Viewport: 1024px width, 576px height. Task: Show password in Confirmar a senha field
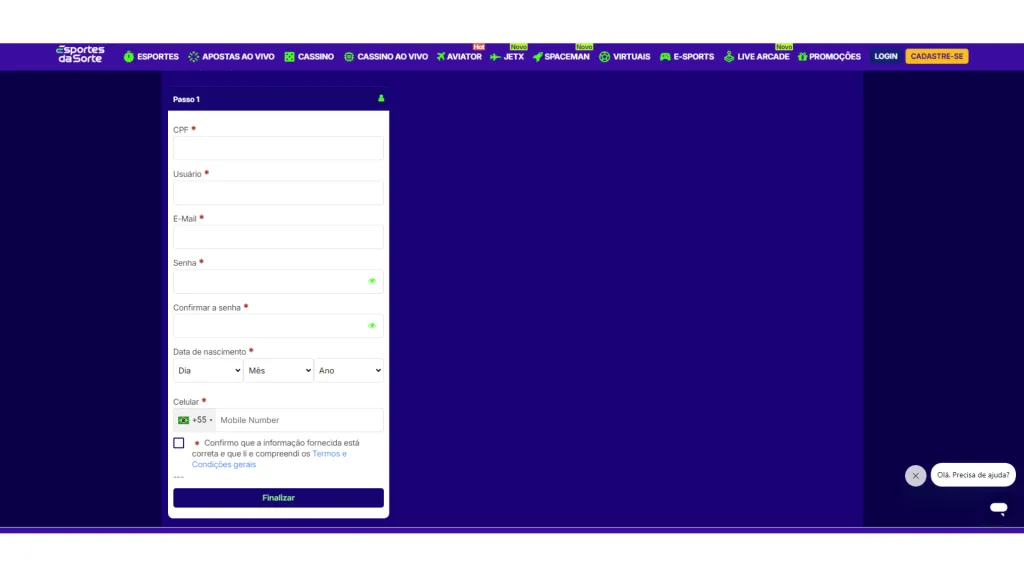click(372, 326)
